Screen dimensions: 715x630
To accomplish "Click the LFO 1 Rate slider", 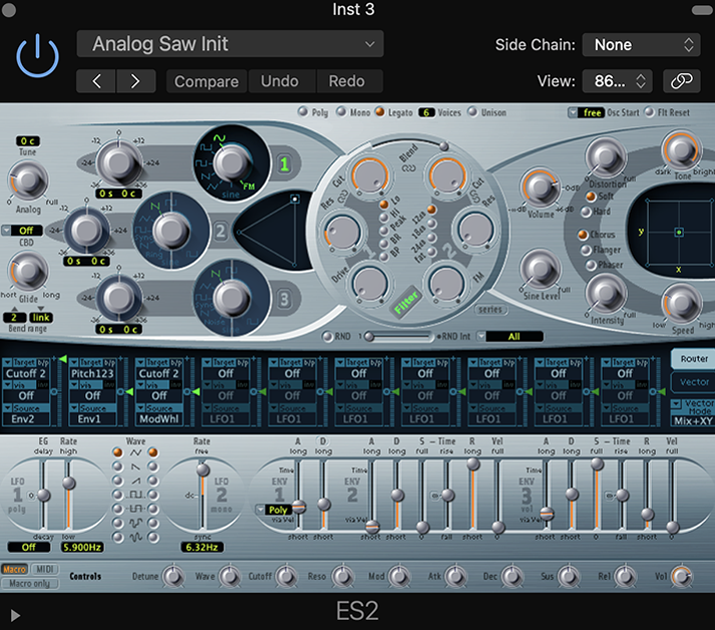I will tap(69, 492).
